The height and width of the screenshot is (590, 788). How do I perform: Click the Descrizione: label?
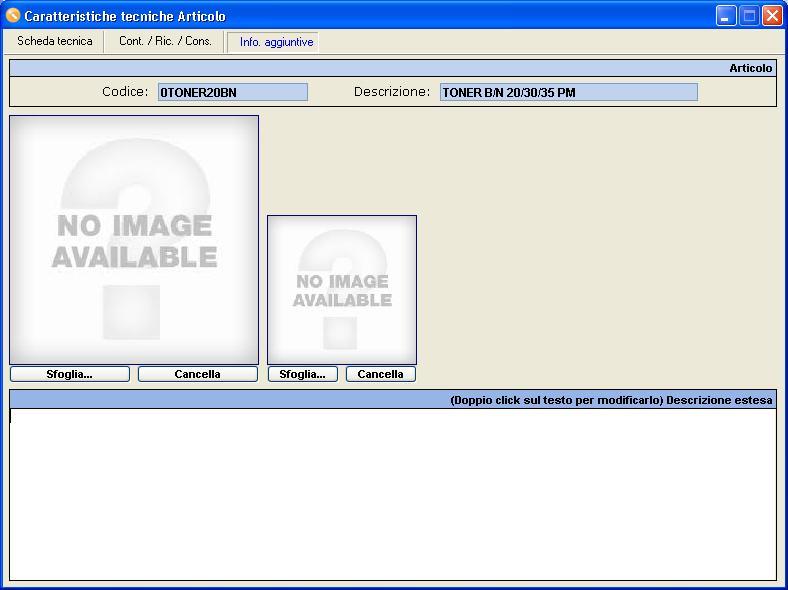click(x=392, y=92)
